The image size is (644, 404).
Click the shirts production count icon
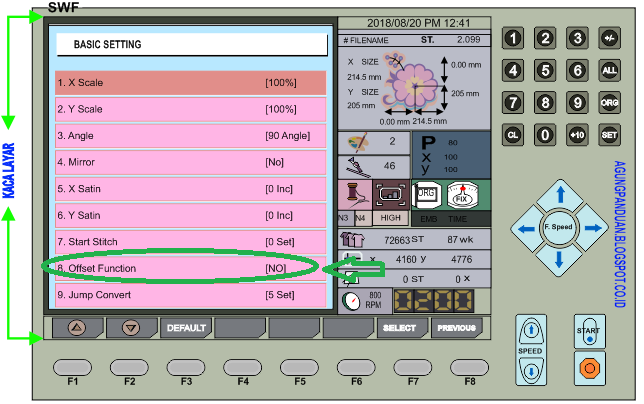pos(352,239)
